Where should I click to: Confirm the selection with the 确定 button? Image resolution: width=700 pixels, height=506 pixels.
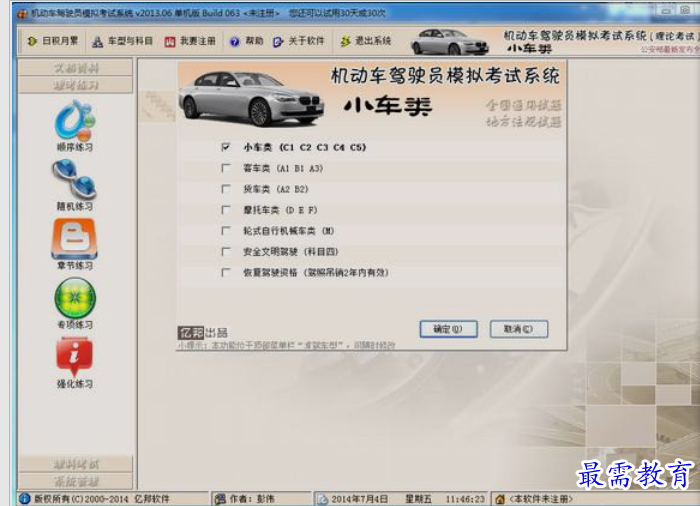[448, 329]
